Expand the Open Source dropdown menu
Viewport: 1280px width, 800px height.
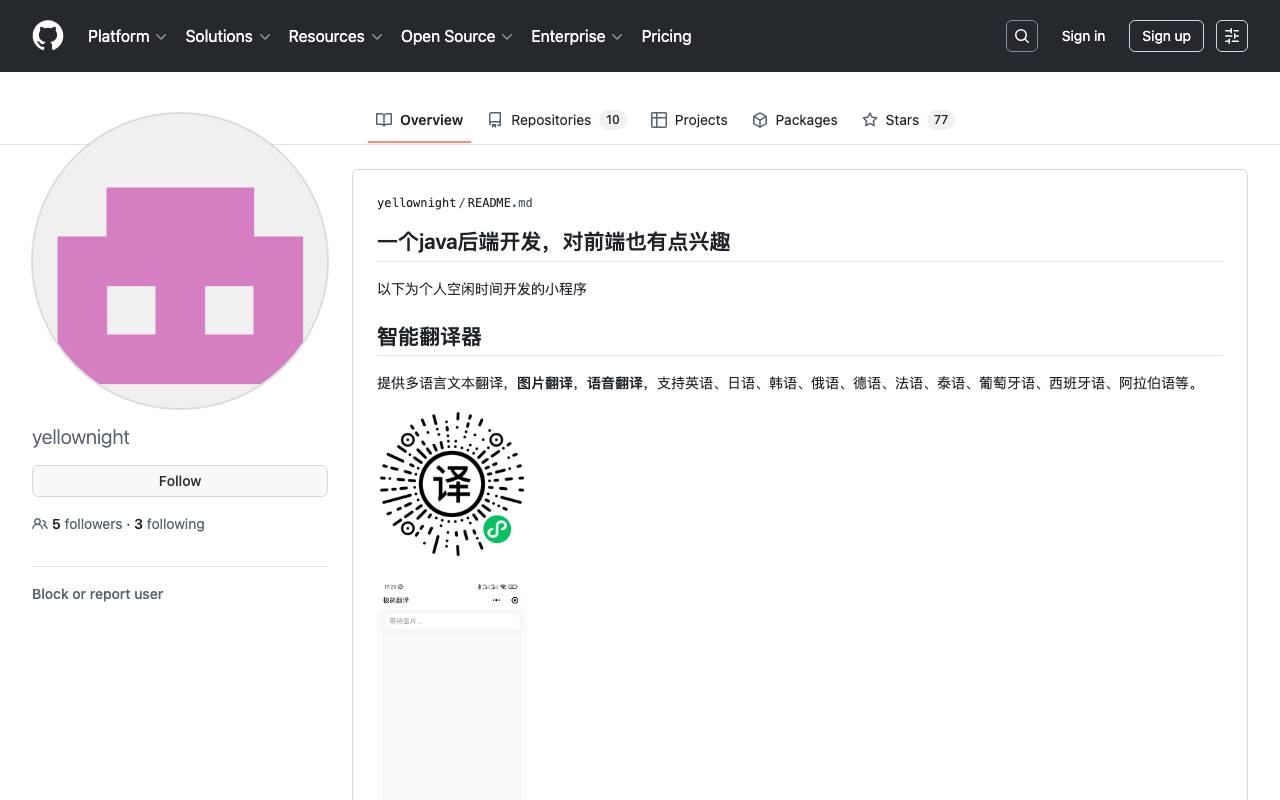point(457,36)
